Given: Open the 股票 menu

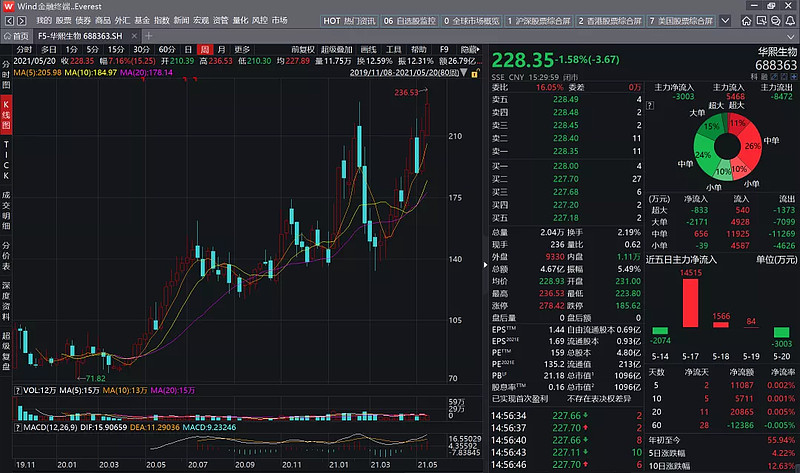Looking at the screenshot, I should point(65,20).
